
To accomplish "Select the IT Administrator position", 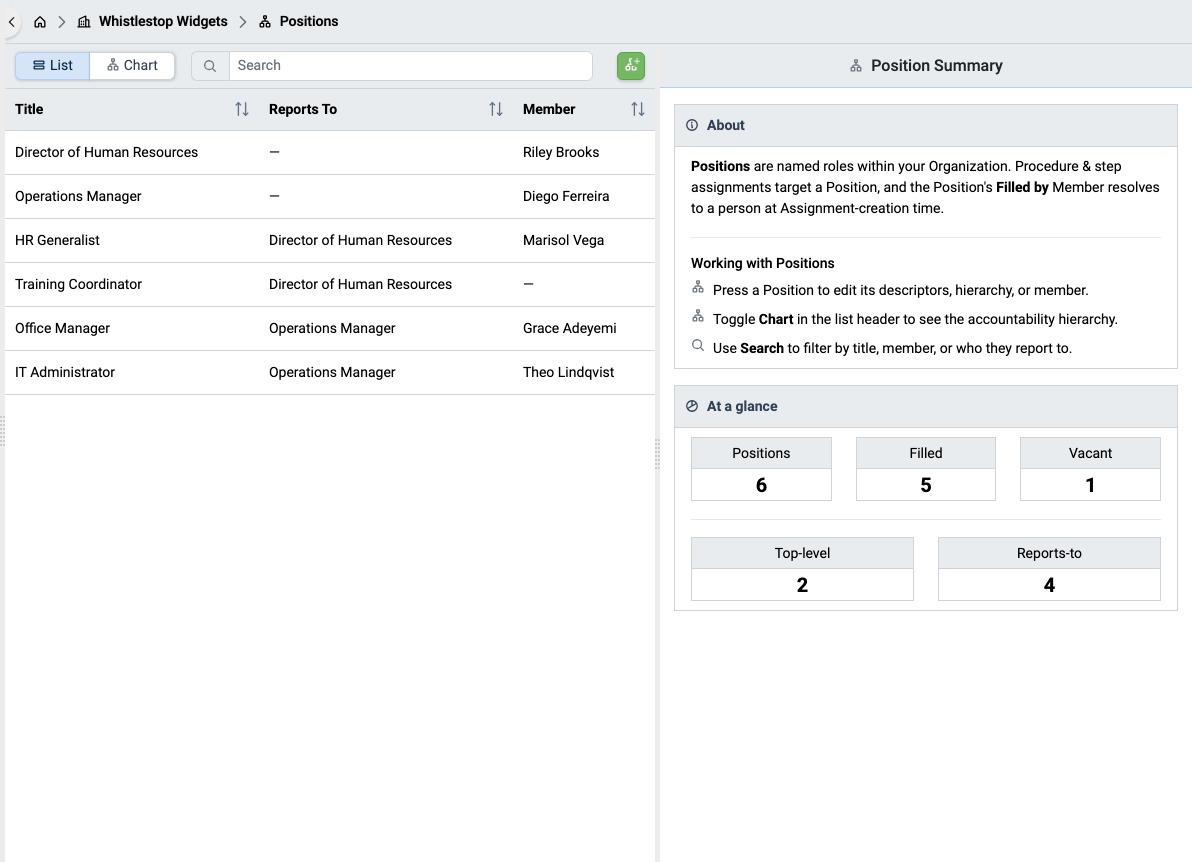I will tap(330, 373).
